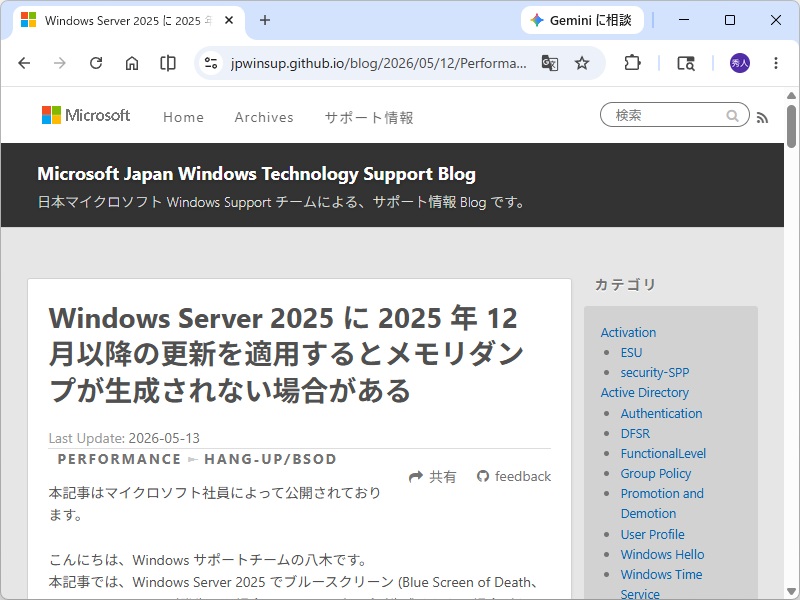Viewport: 800px width, 600px height.
Task: Click the address bar URL
Action: 379,63
